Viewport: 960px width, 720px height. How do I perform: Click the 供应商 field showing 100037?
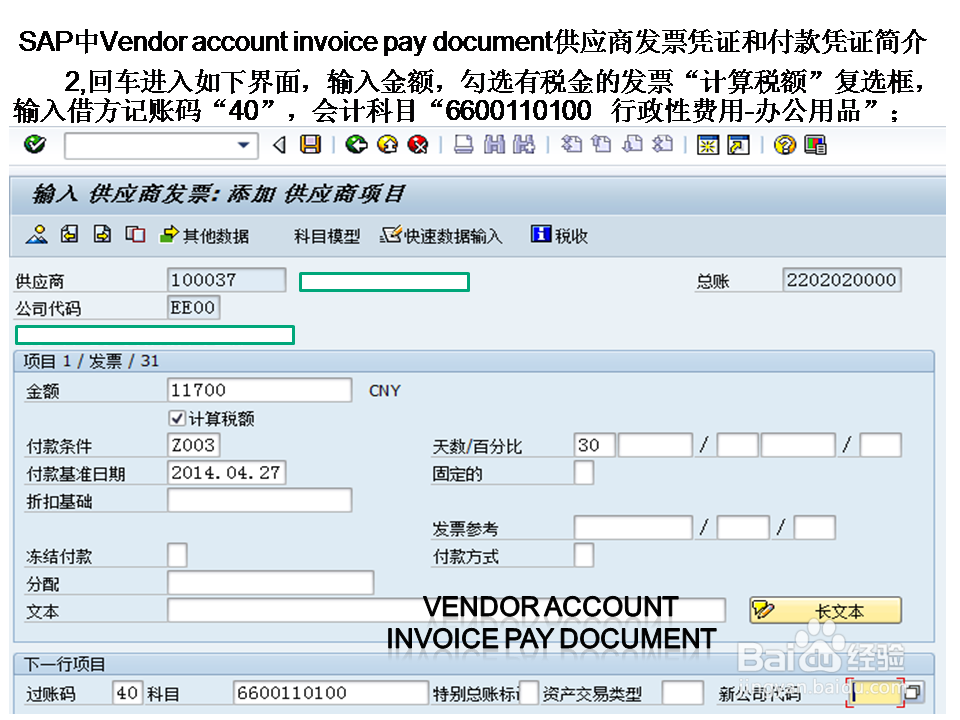pos(227,280)
